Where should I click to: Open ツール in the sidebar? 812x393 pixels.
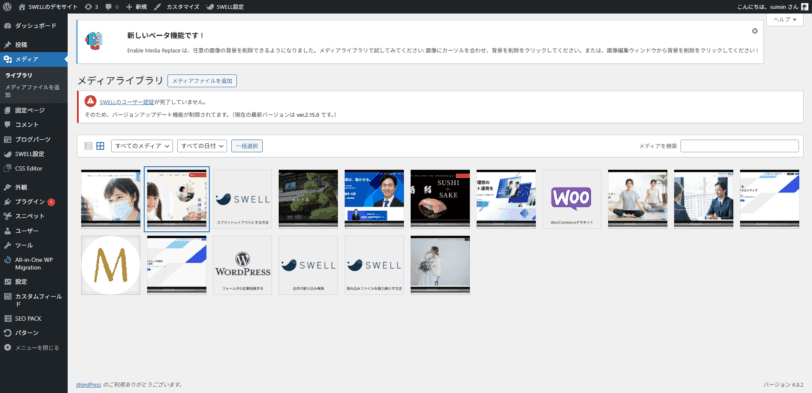click(x=34, y=245)
